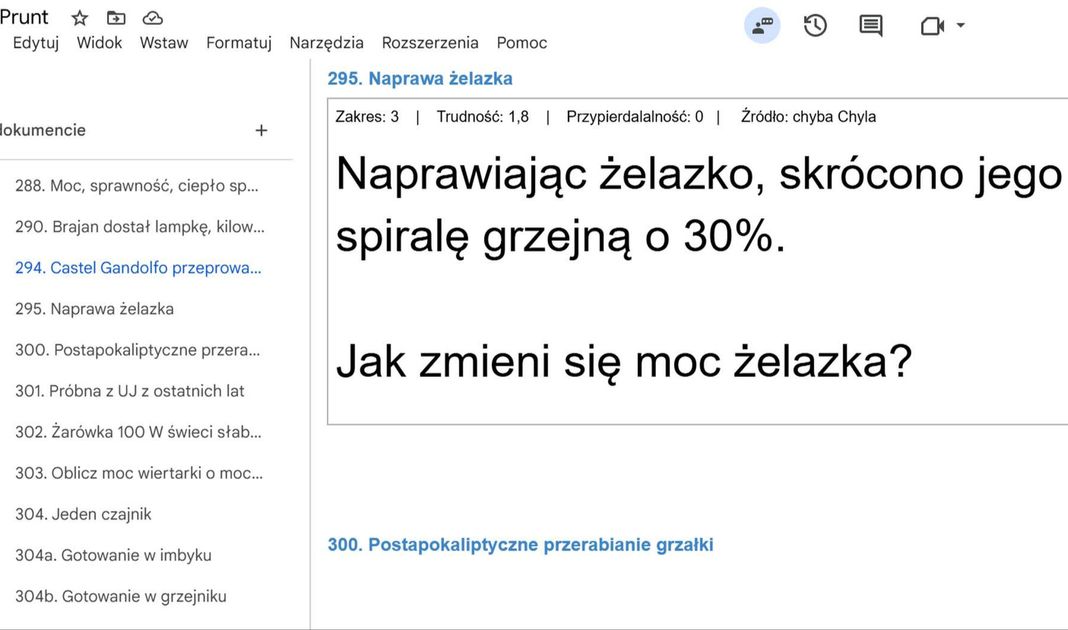Start a Google Meet call with the camera icon
1068x630 pixels.
[931, 25]
